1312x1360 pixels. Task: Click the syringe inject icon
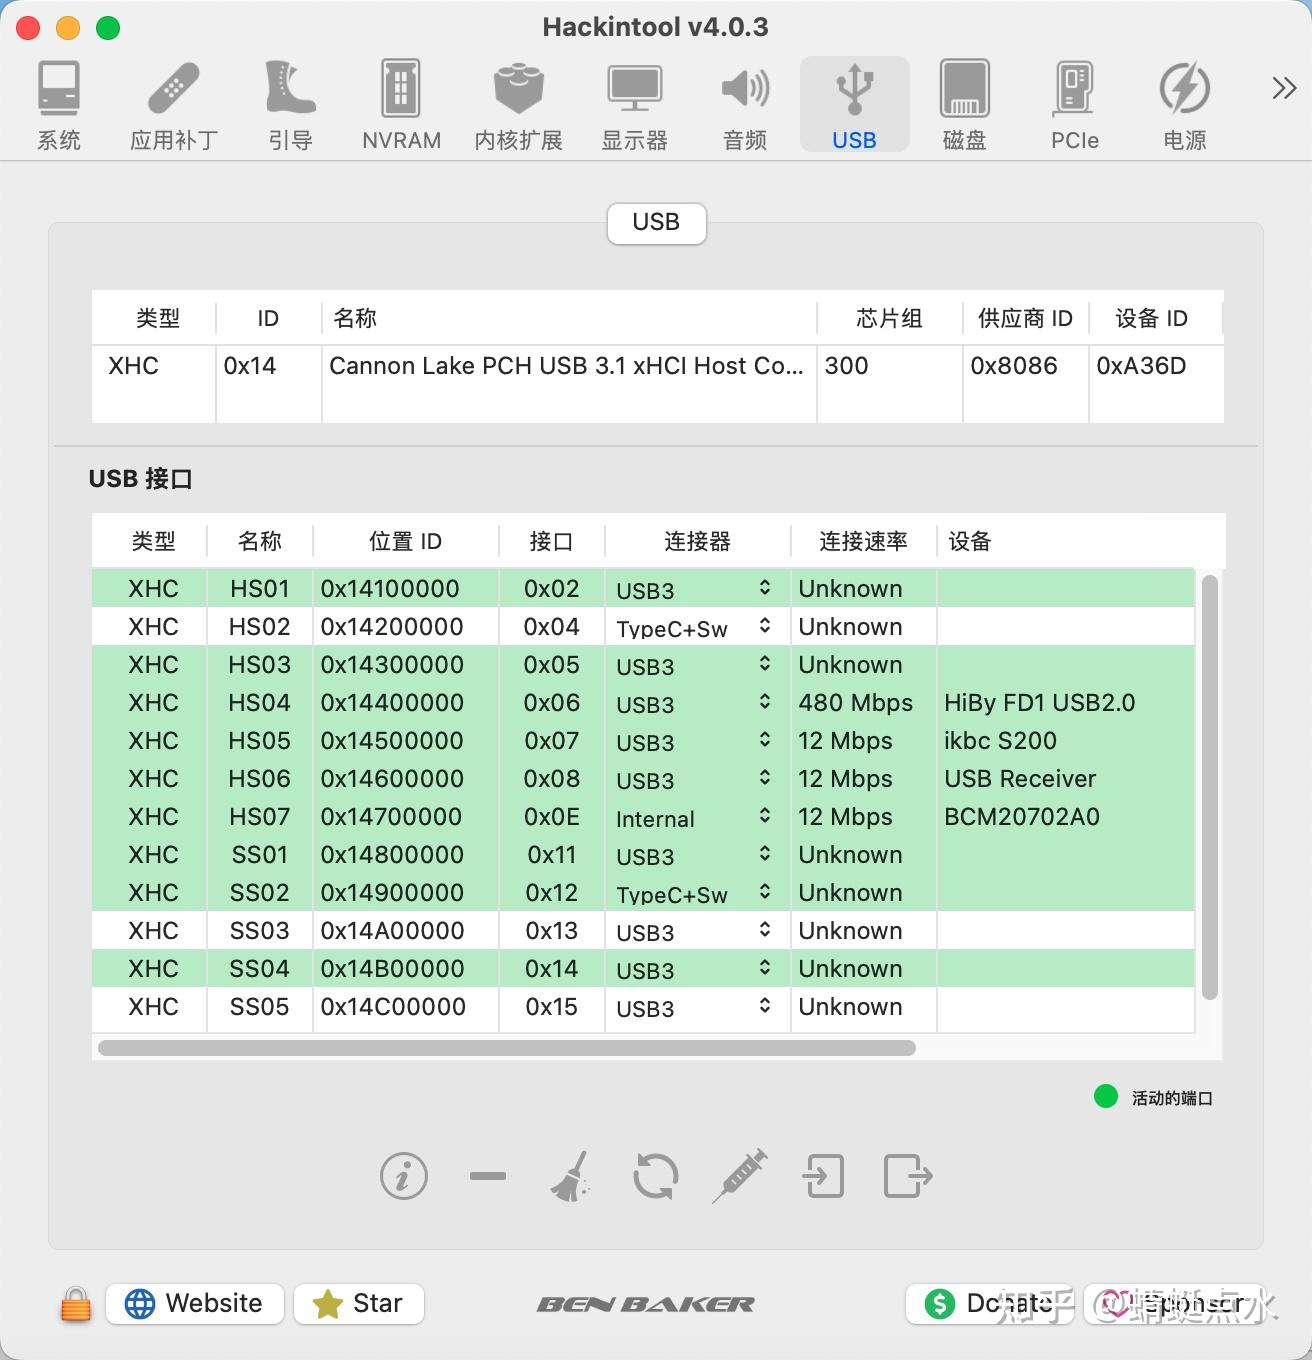[x=739, y=1177]
